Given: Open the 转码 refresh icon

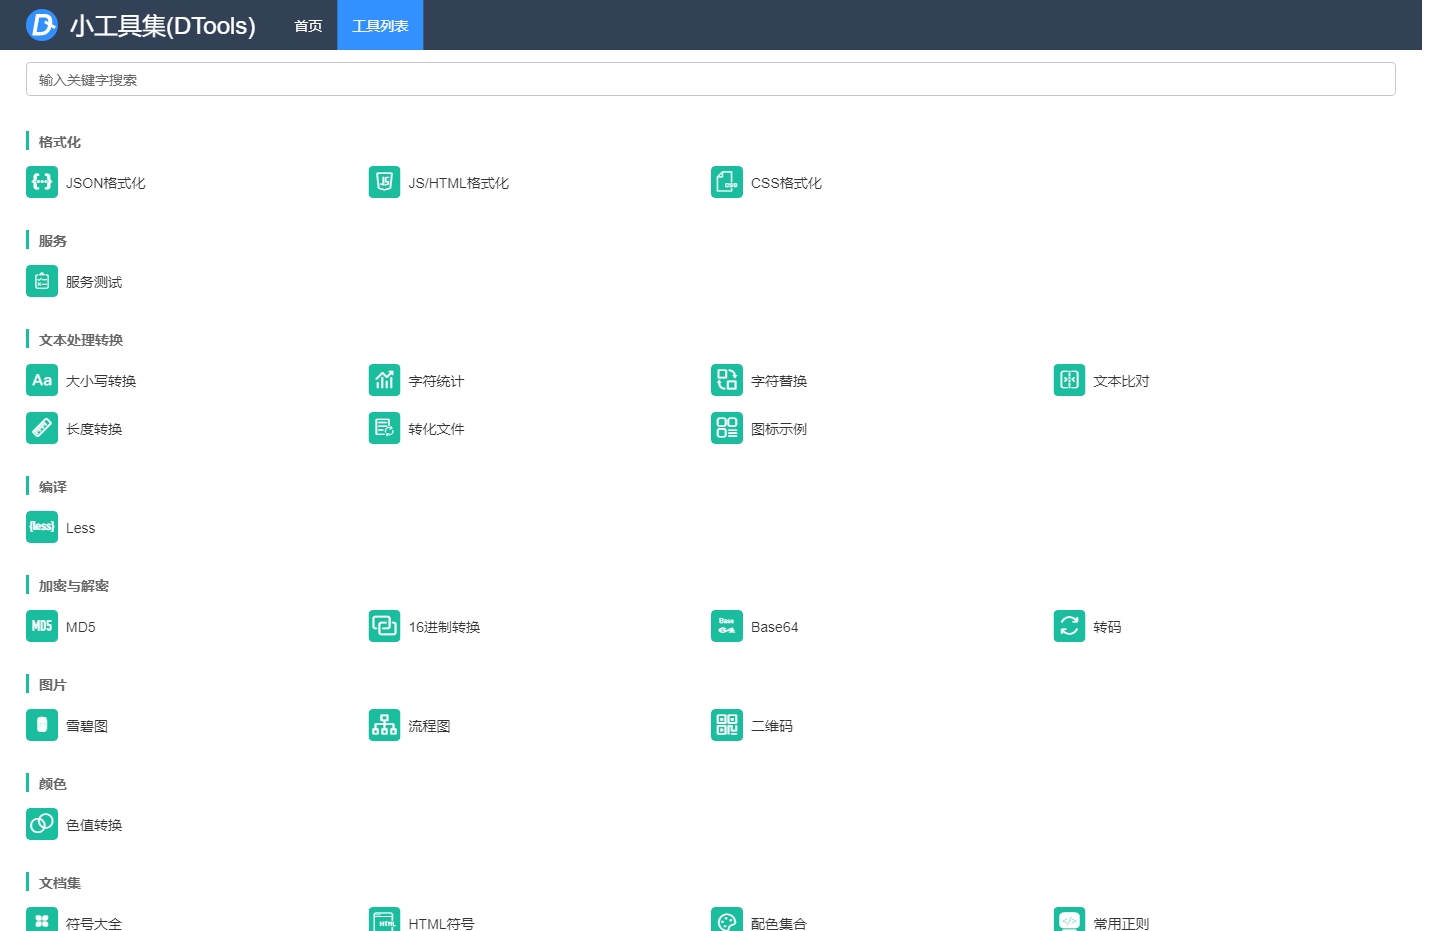Looking at the screenshot, I should click(1069, 626).
